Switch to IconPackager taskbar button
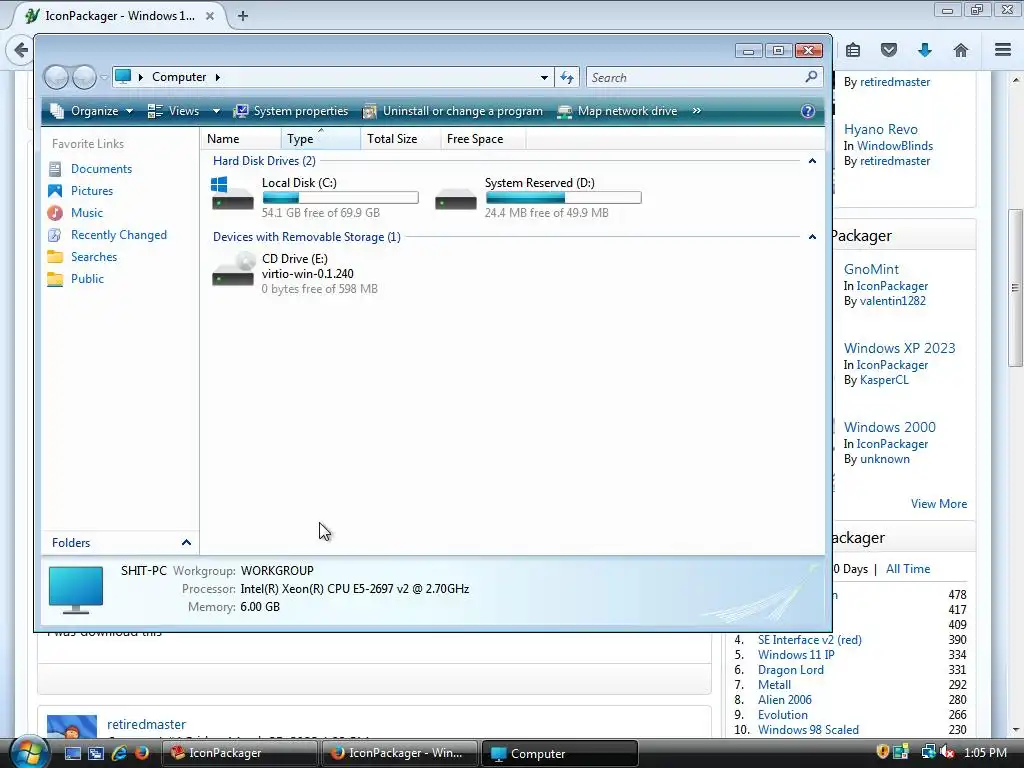This screenshot has width=1024, height=768. (239, 753)
